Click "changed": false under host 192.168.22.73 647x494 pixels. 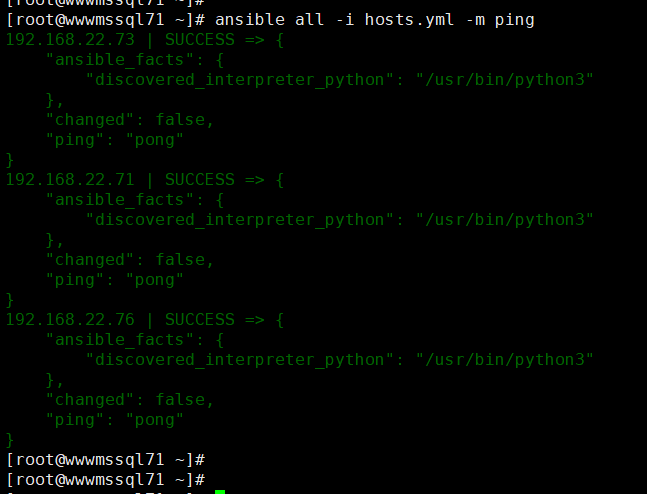click(x=130, y=120)
